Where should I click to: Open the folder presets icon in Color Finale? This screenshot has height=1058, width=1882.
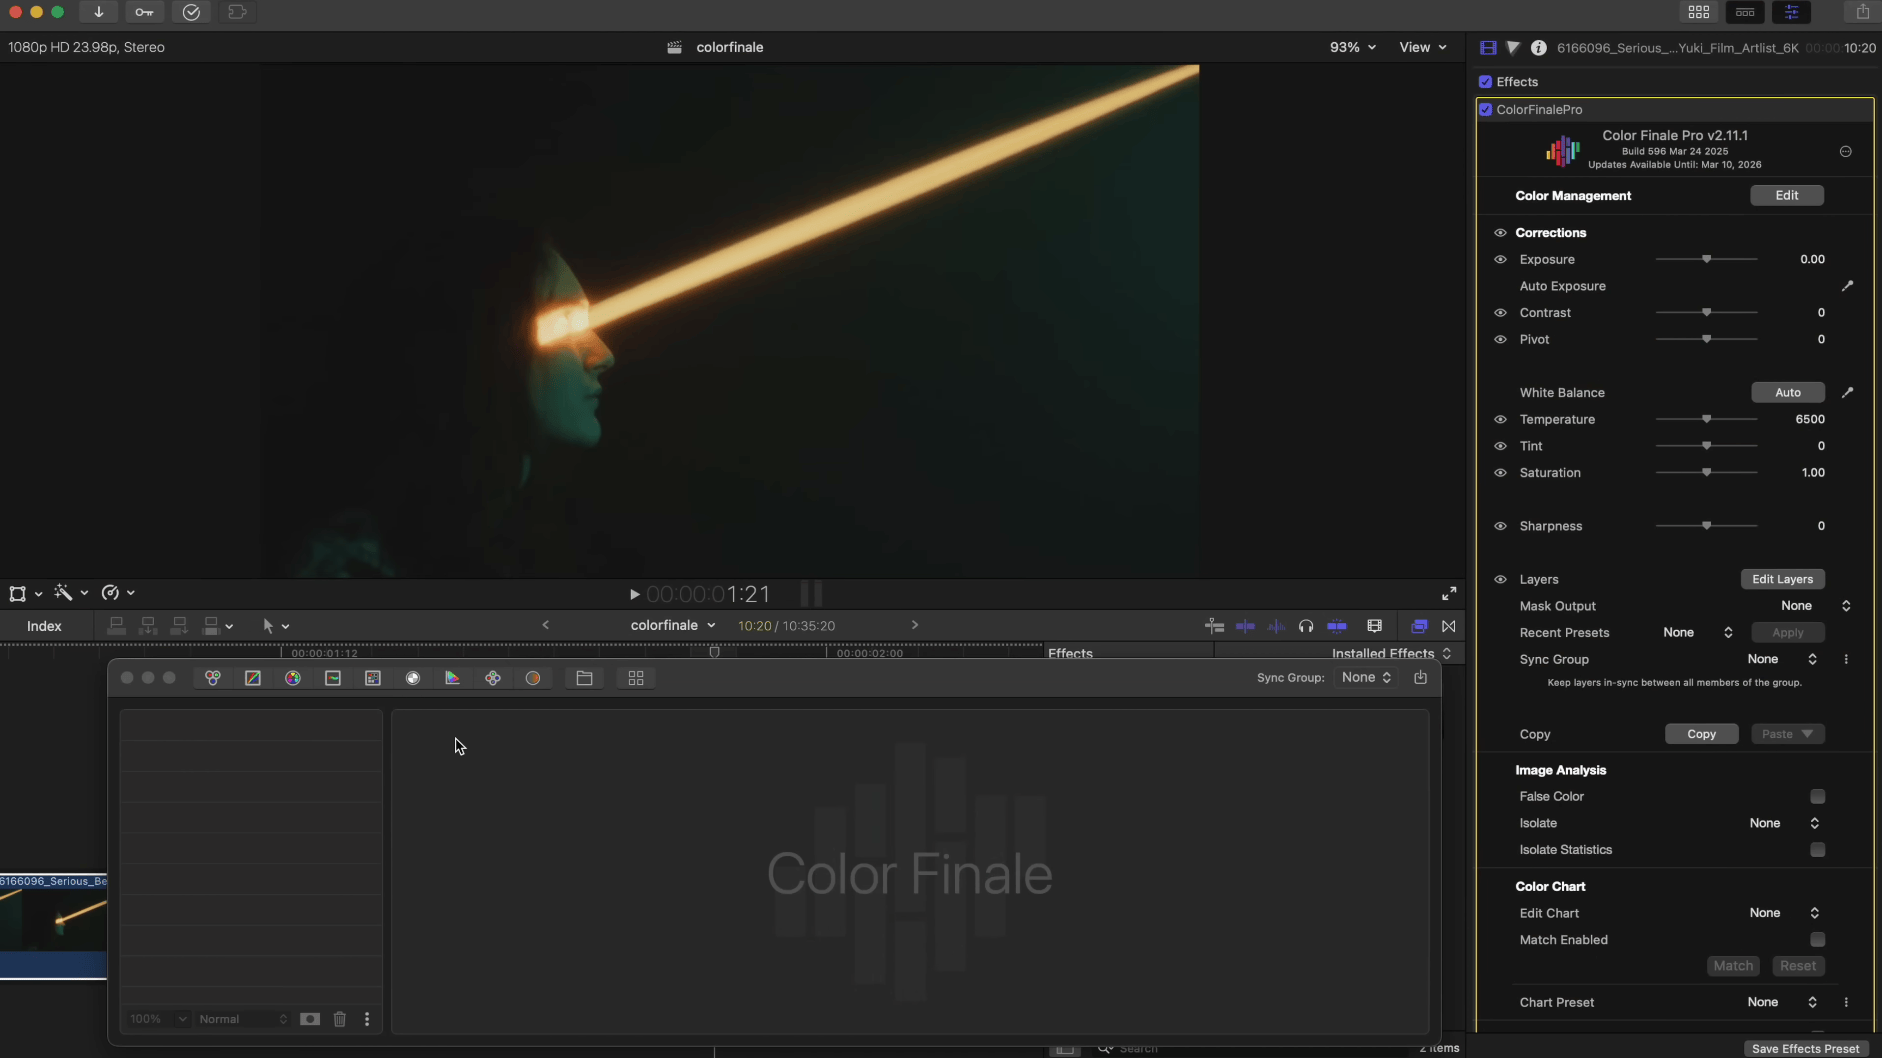tap(585, 678)
